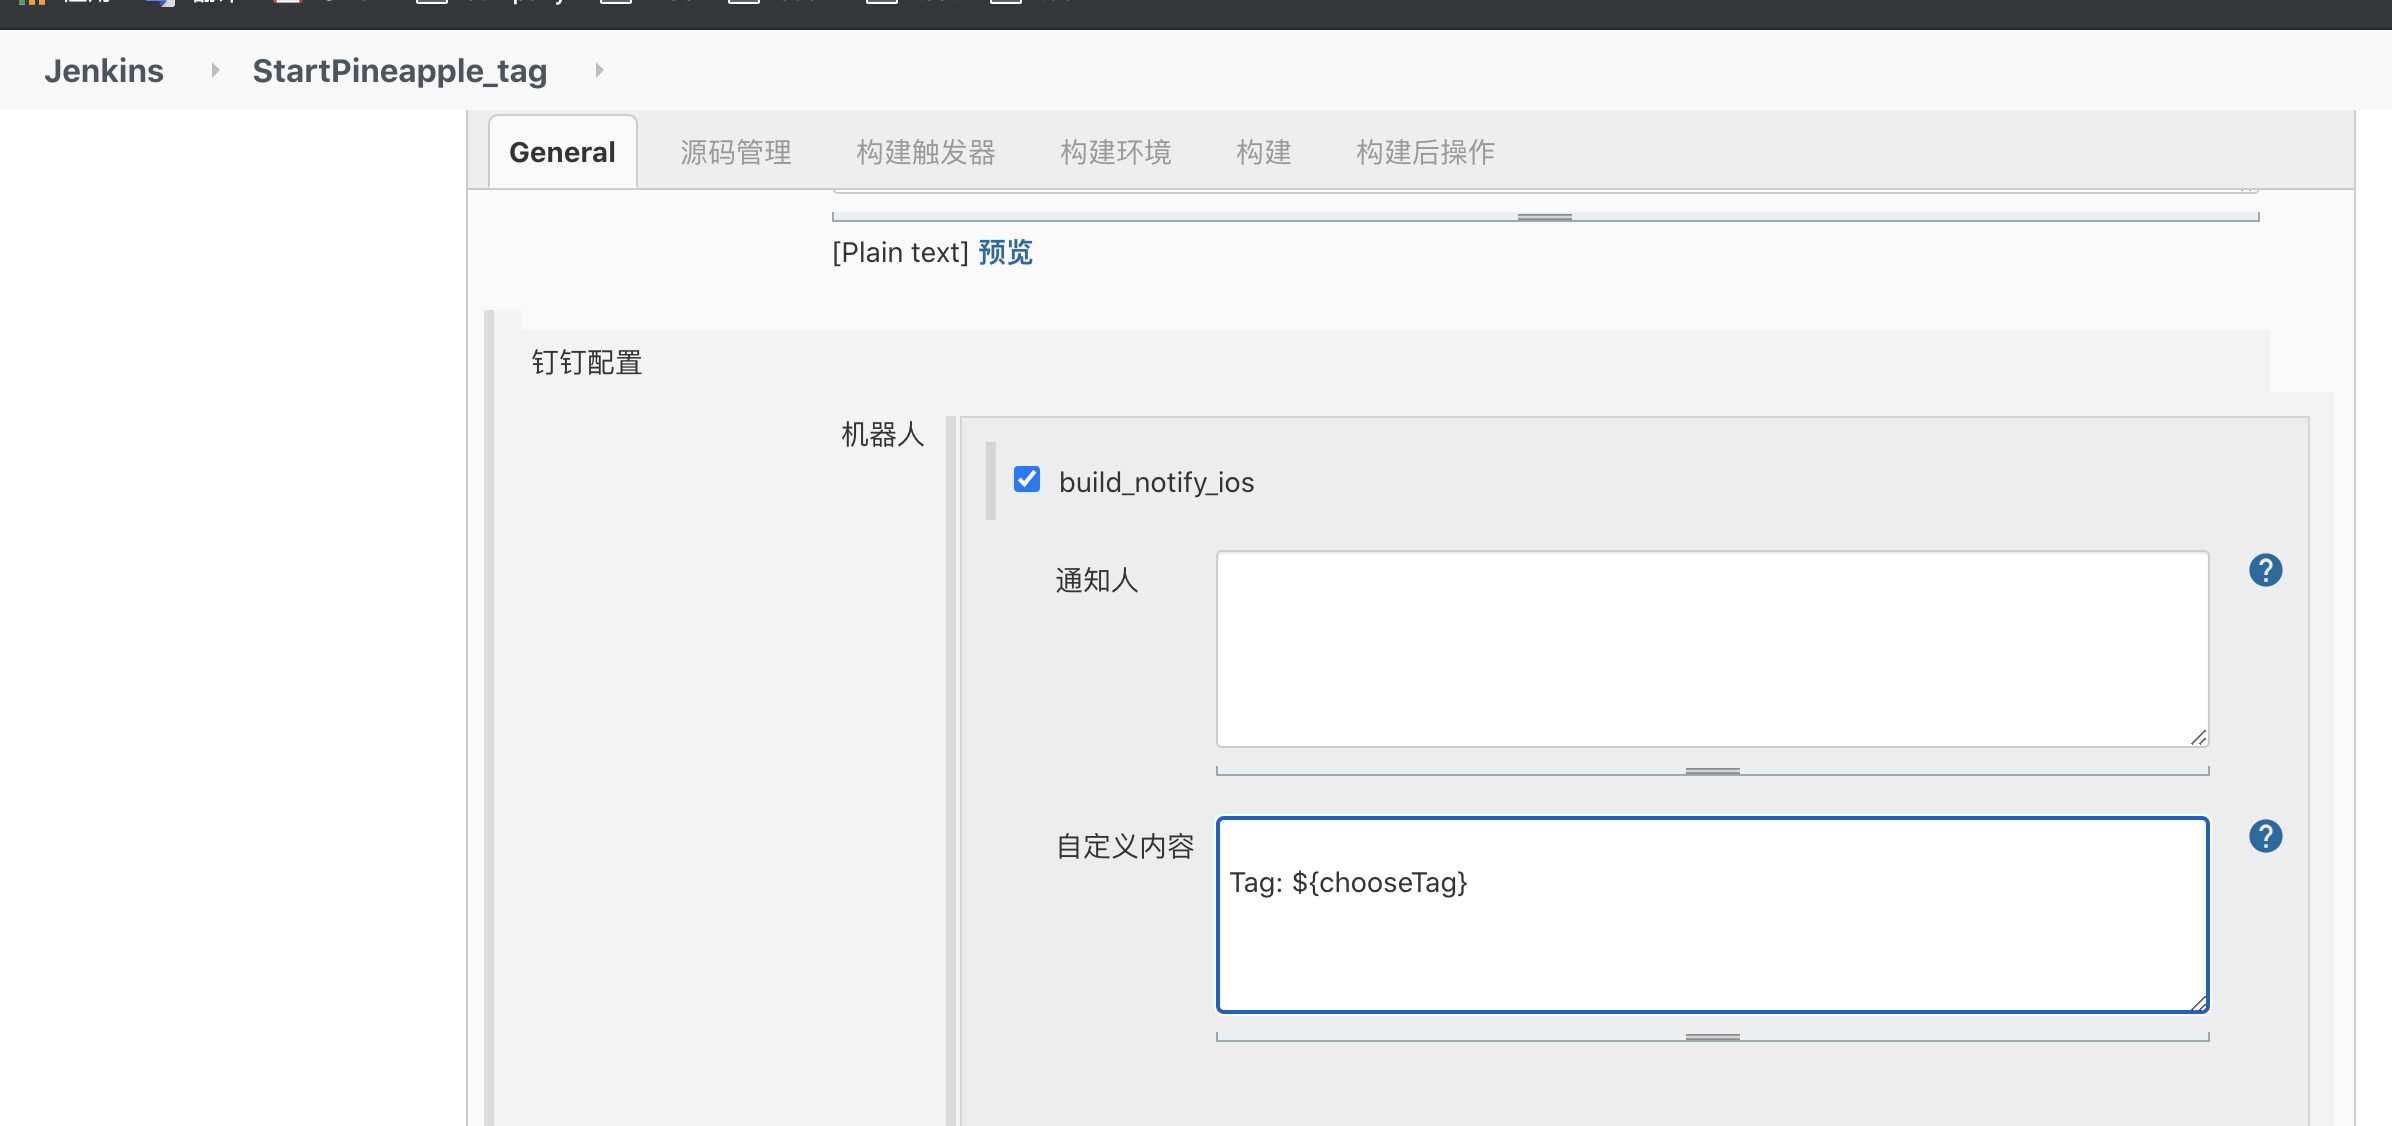This screenshot has height=1126, width=2392.
Task: Click the 预览 preview link
Action: 1005,252
